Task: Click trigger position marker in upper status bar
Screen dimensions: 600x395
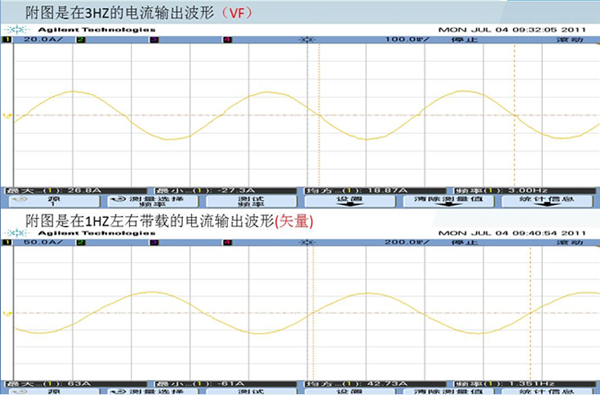Action: [x=307, y=39]
